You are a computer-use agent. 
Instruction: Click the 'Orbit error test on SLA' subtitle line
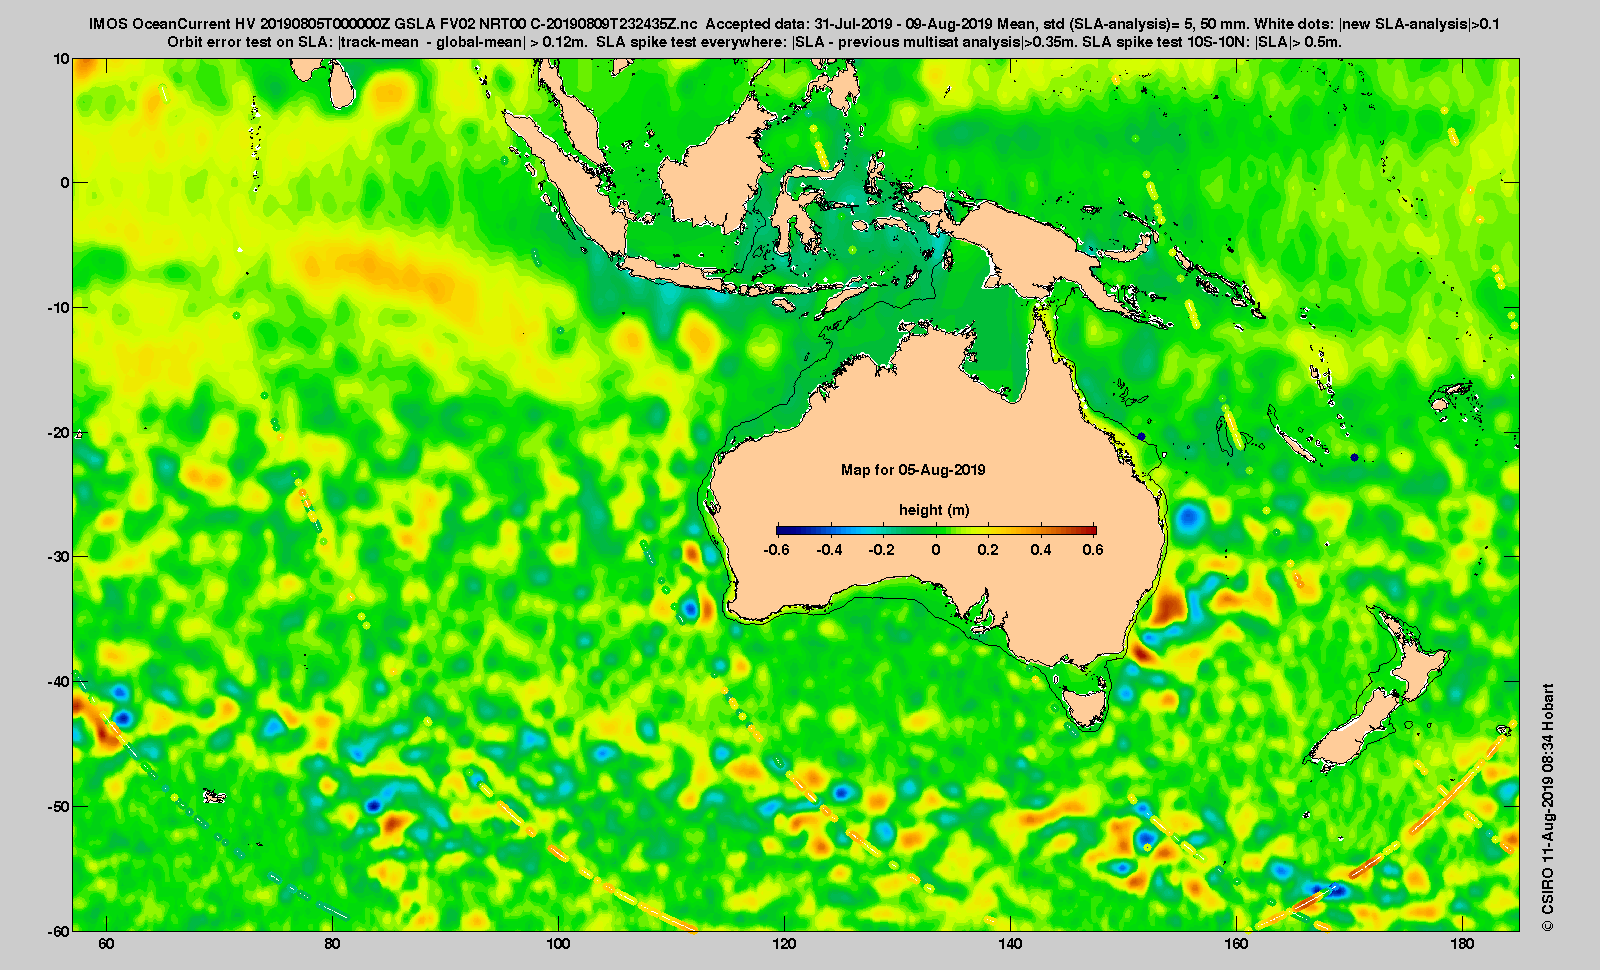755,42
